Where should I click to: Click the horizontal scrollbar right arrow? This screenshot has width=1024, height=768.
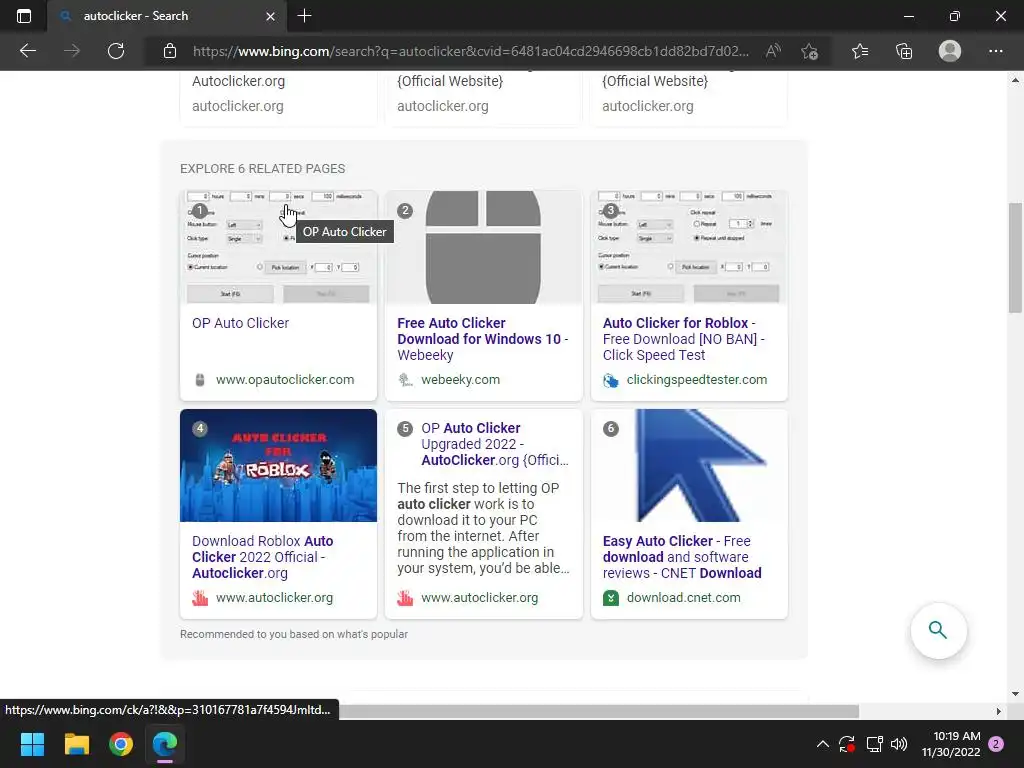[x=998, y=711]
